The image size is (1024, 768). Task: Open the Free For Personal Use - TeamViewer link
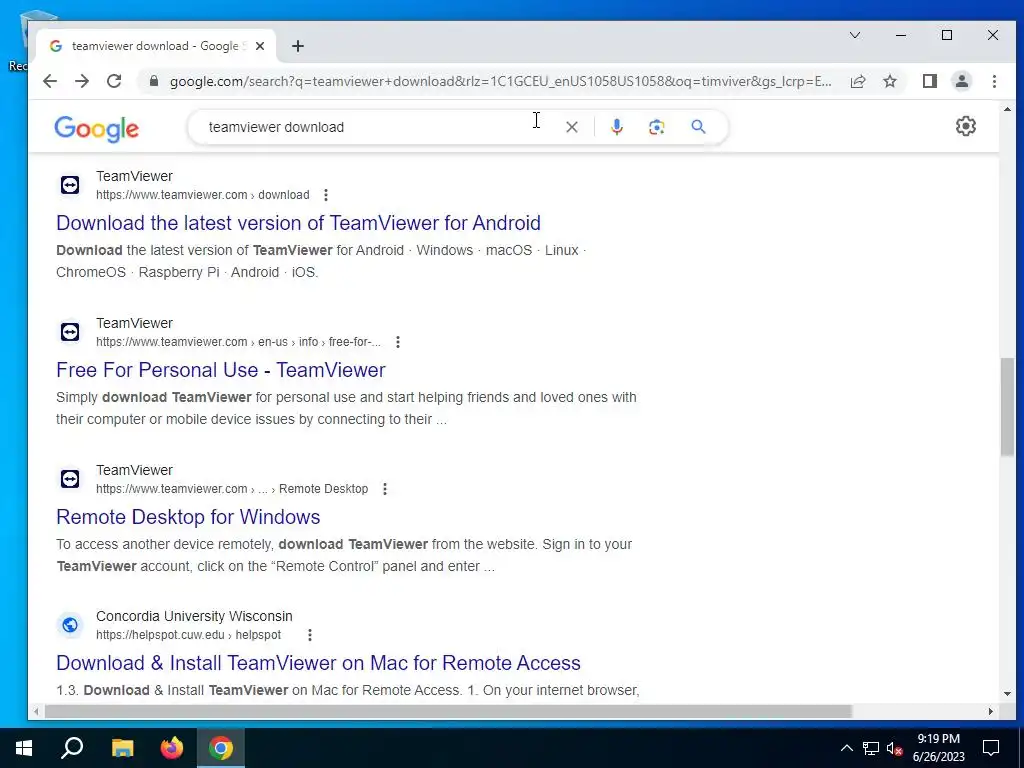point(221,370)
